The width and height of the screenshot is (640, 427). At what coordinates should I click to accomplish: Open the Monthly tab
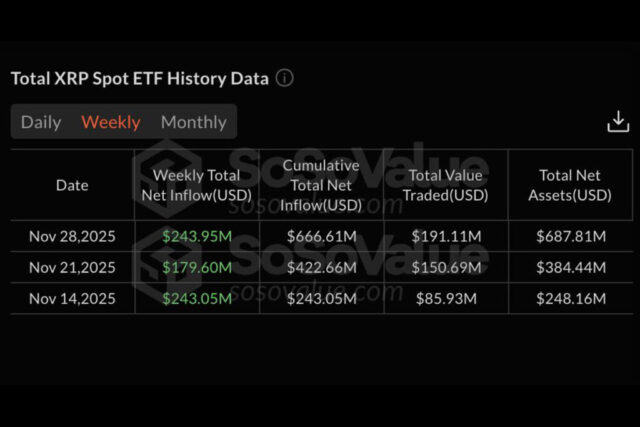coord(194,122)
